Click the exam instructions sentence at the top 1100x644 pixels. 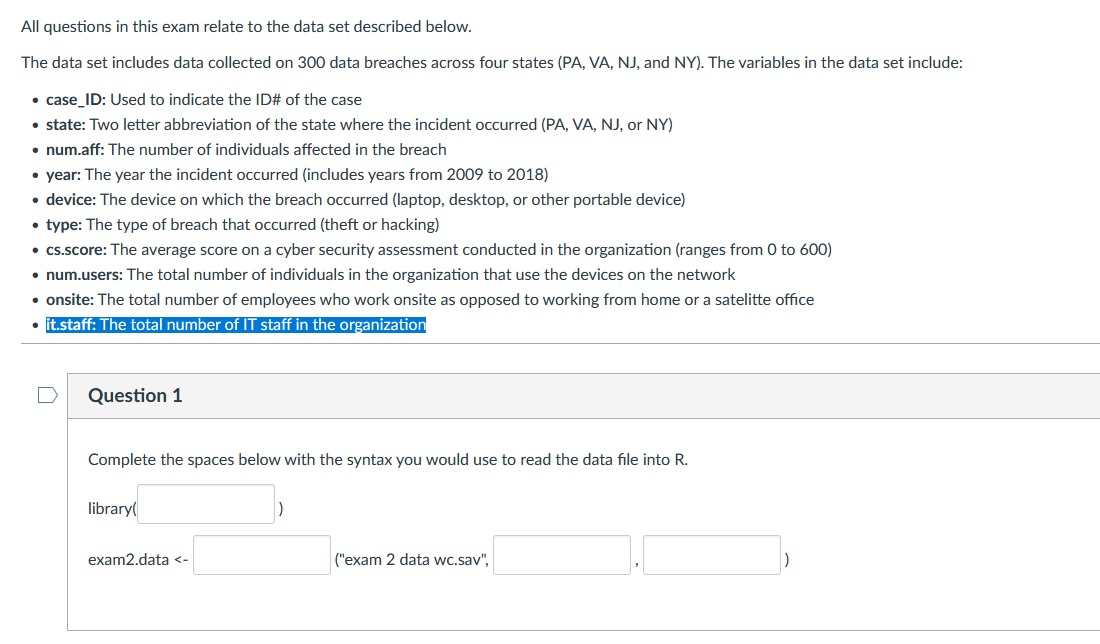[245, 27]
